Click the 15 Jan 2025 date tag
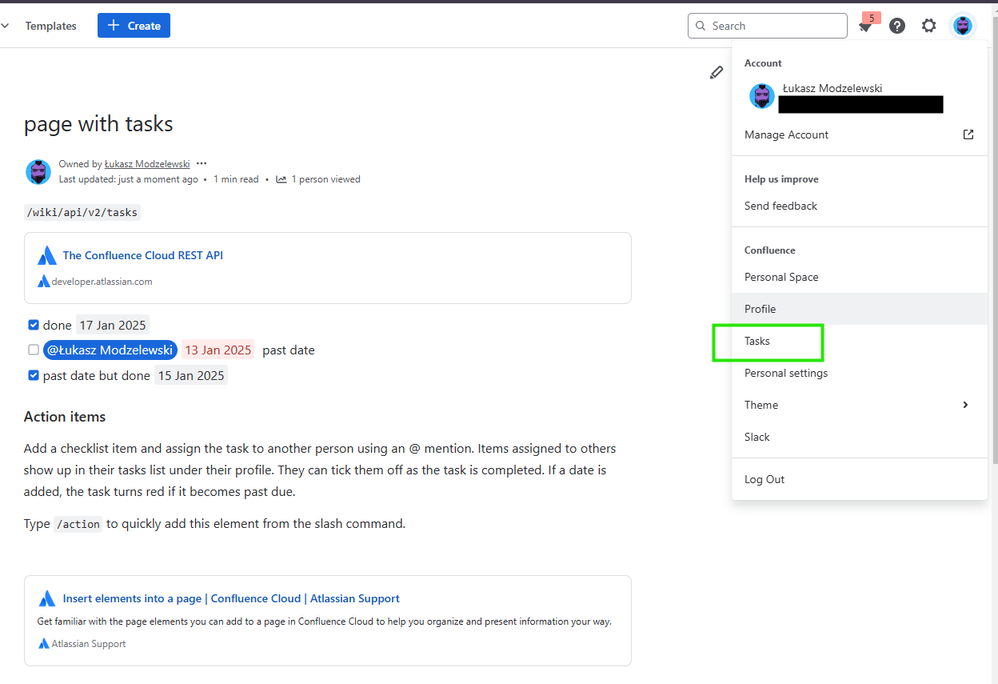This screenshot has width=998, height=684. click(x=191, y=375)
